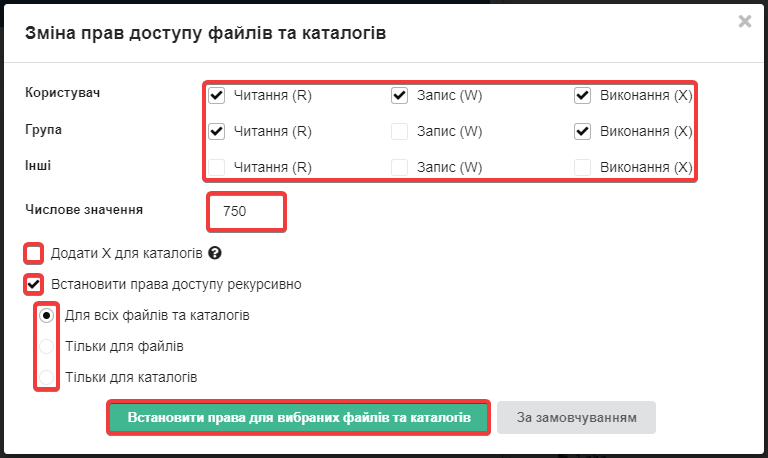768x458 pixels.
Task: Enable Інші Виконання (X) checkbox
Action: click(x=582, y=167)
